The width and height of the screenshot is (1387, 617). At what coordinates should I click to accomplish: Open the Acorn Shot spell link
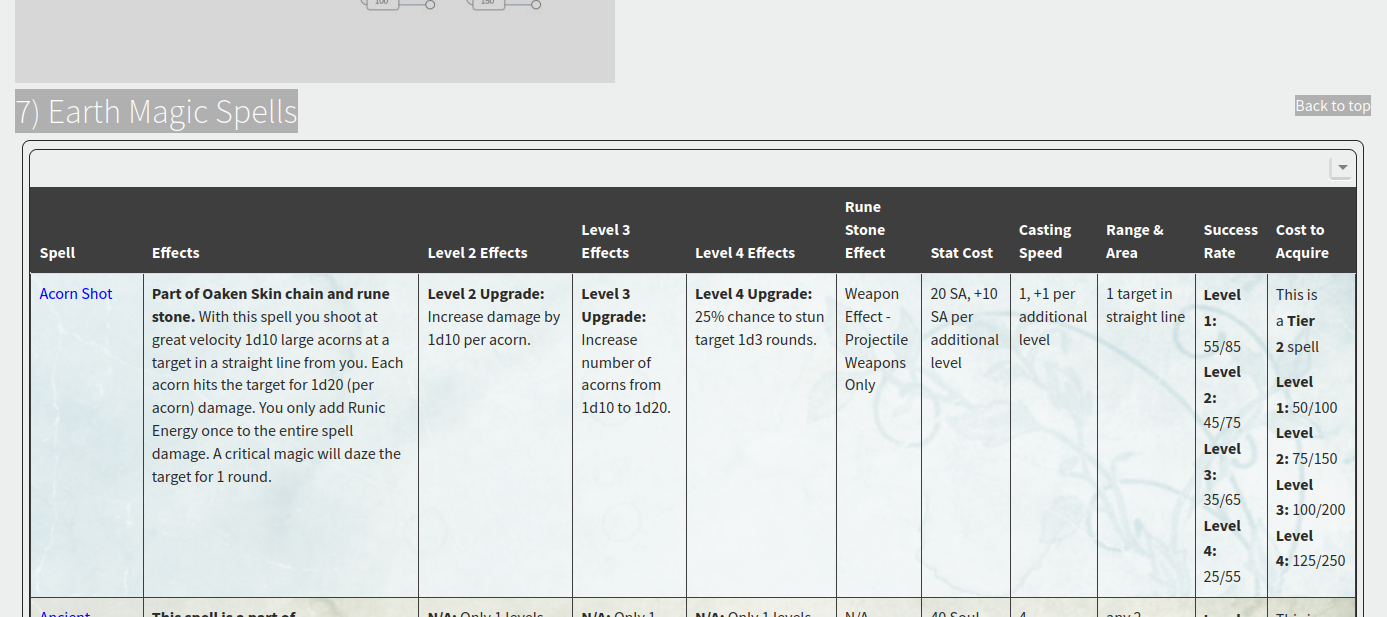pyautogui.click(x=76, y=294)
